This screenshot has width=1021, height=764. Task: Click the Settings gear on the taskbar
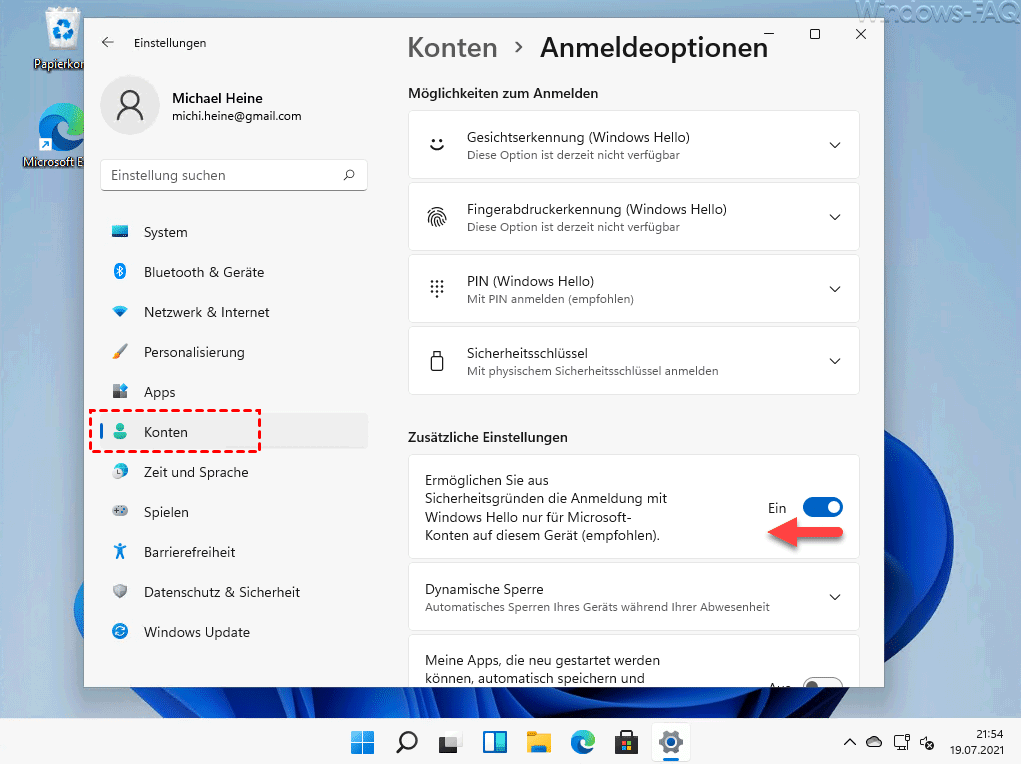[x=671, y=742]
